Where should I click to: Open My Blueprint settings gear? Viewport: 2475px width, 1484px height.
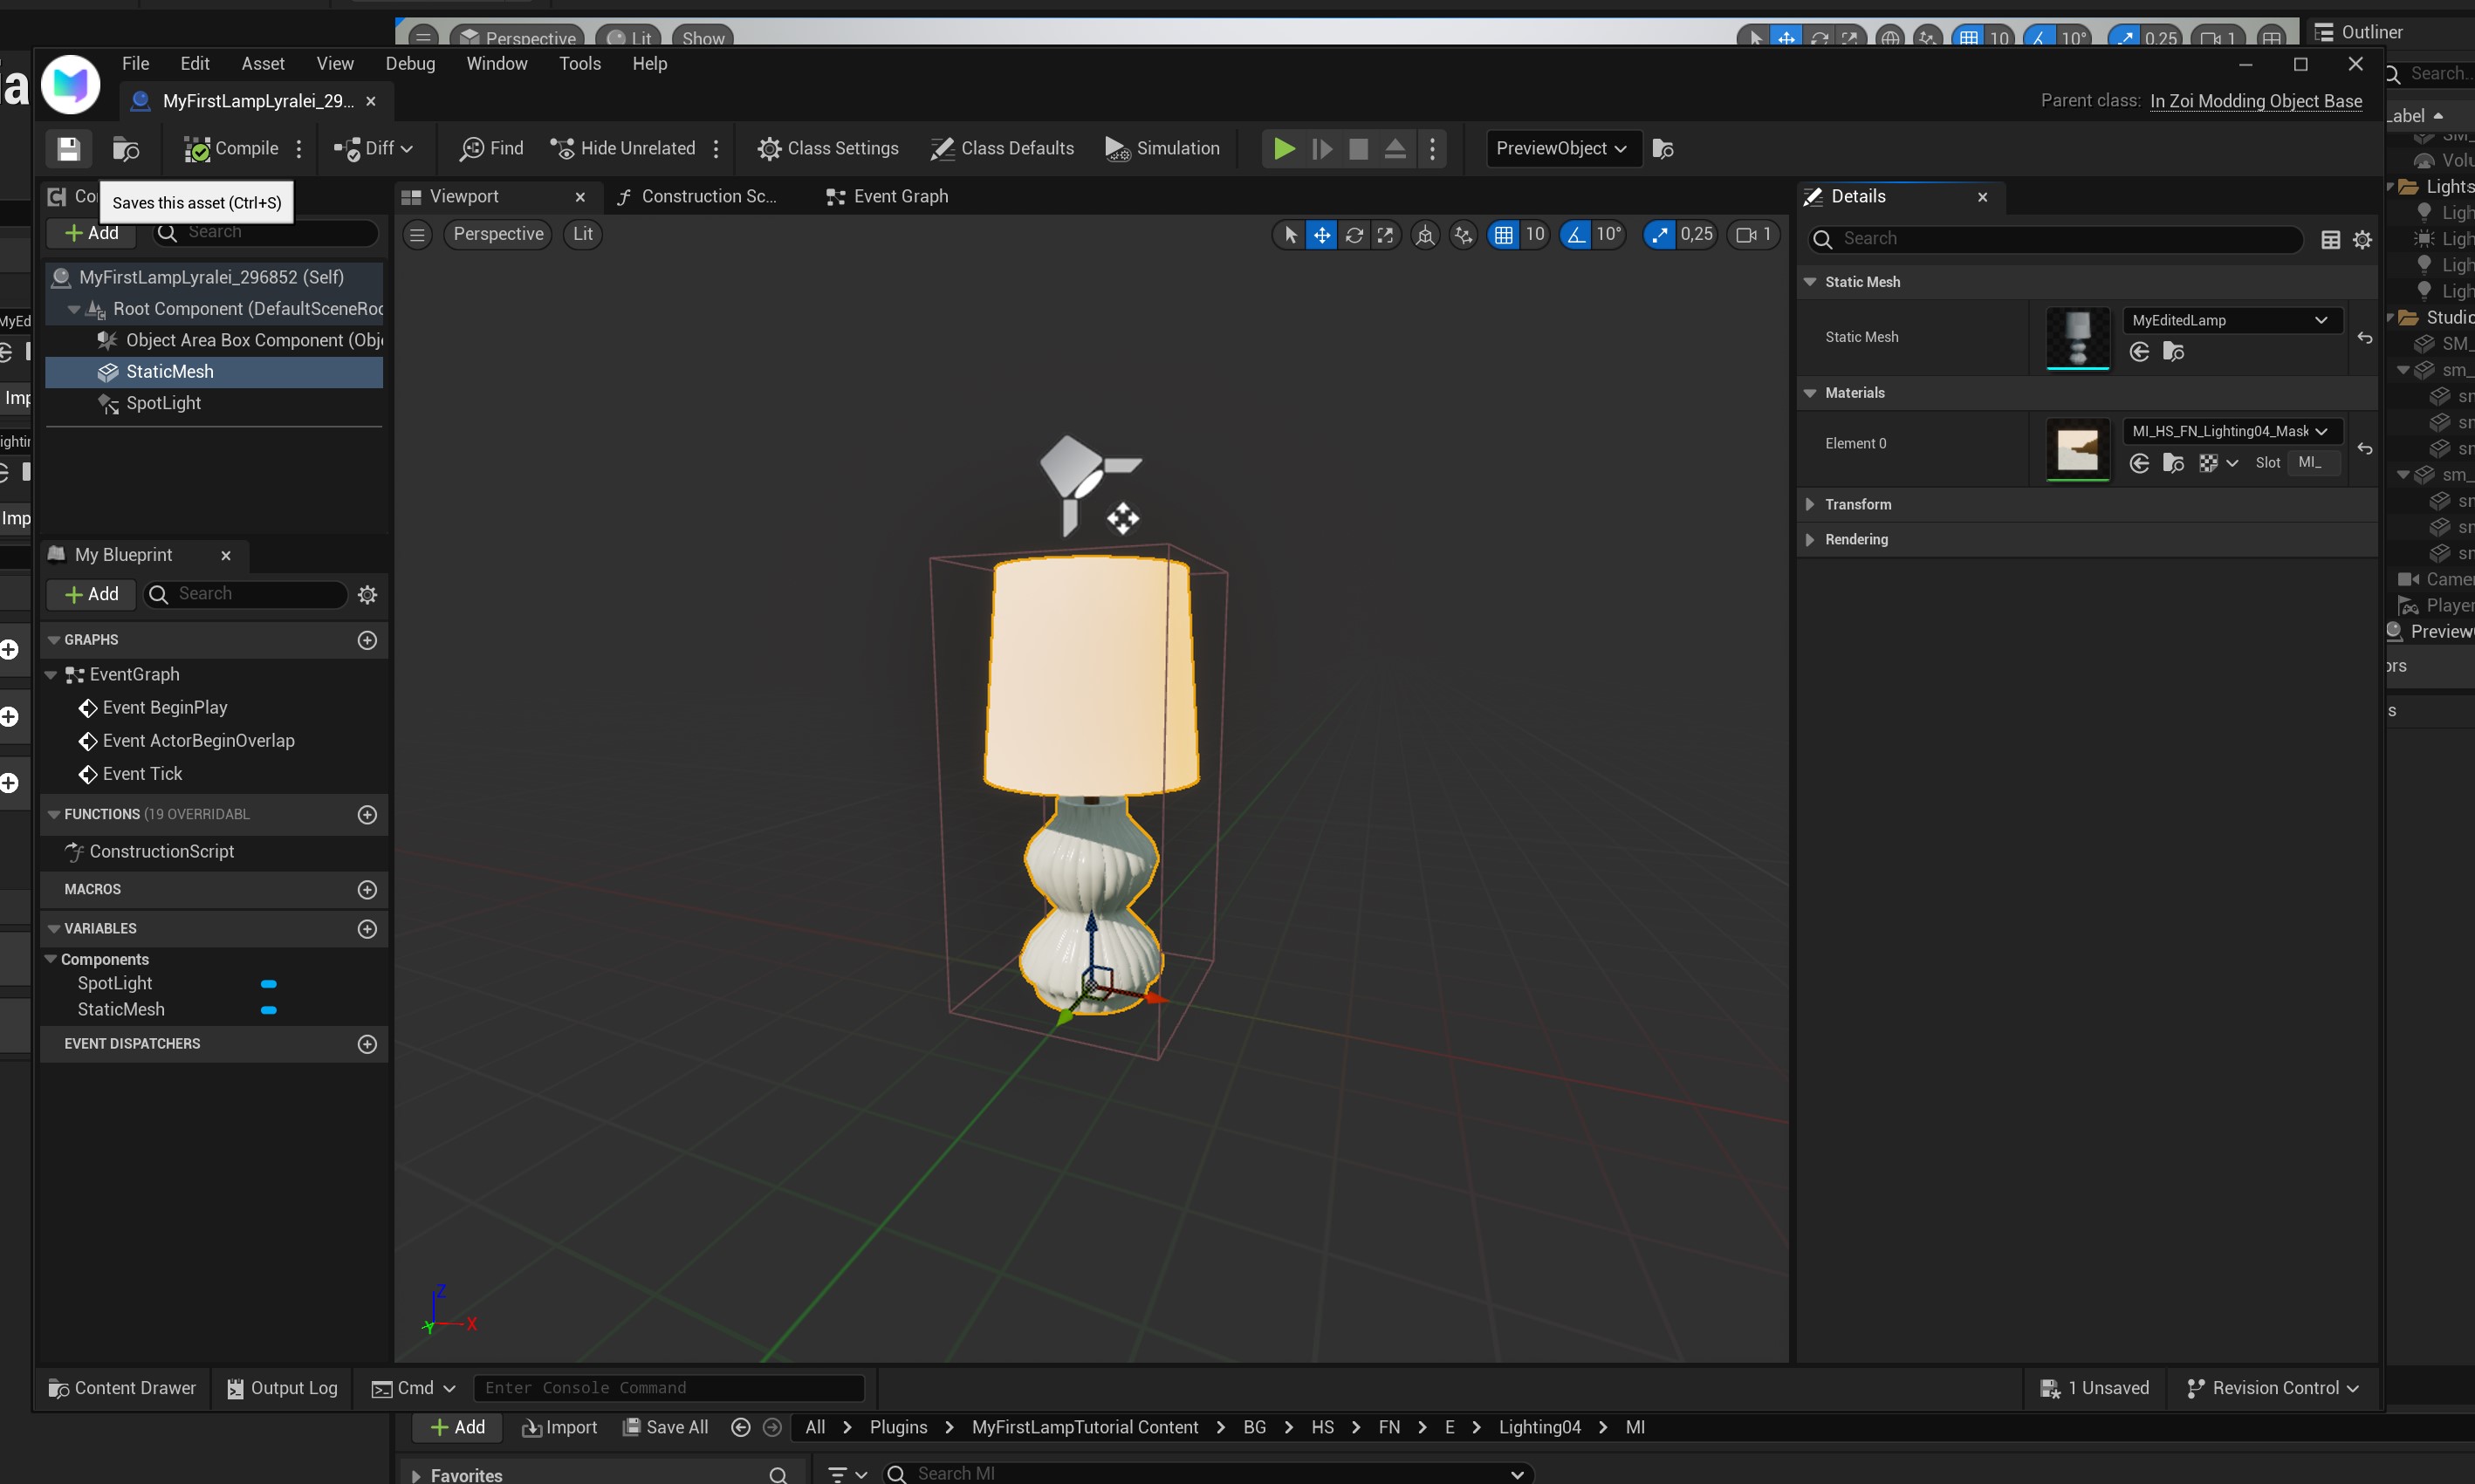[367, 595]
